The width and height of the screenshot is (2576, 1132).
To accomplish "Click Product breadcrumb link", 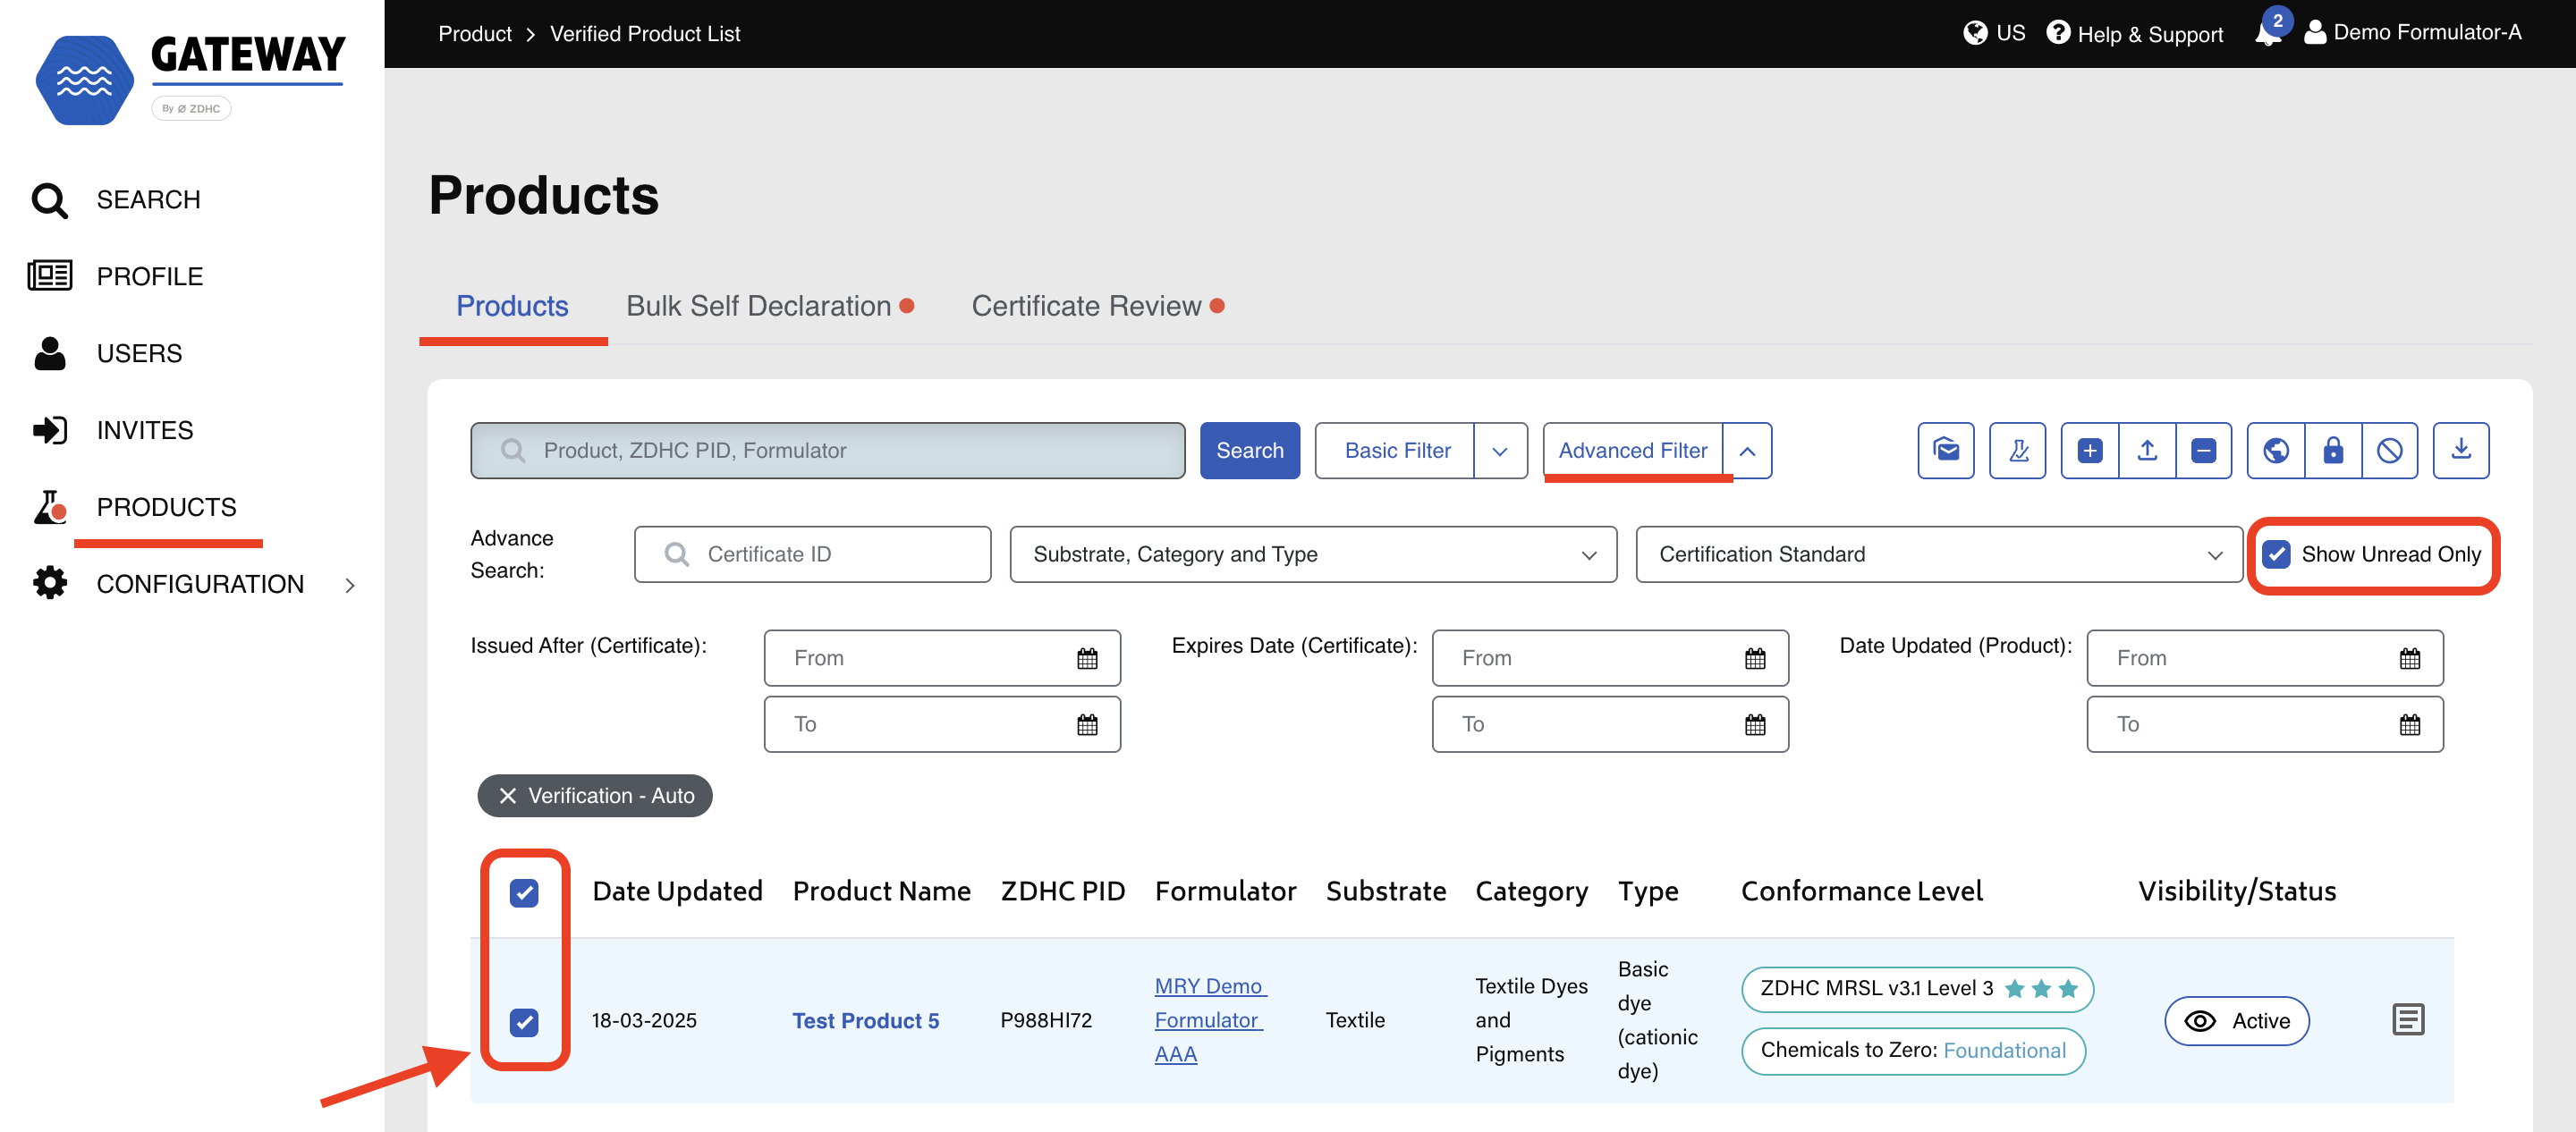I will click(475, 33).
